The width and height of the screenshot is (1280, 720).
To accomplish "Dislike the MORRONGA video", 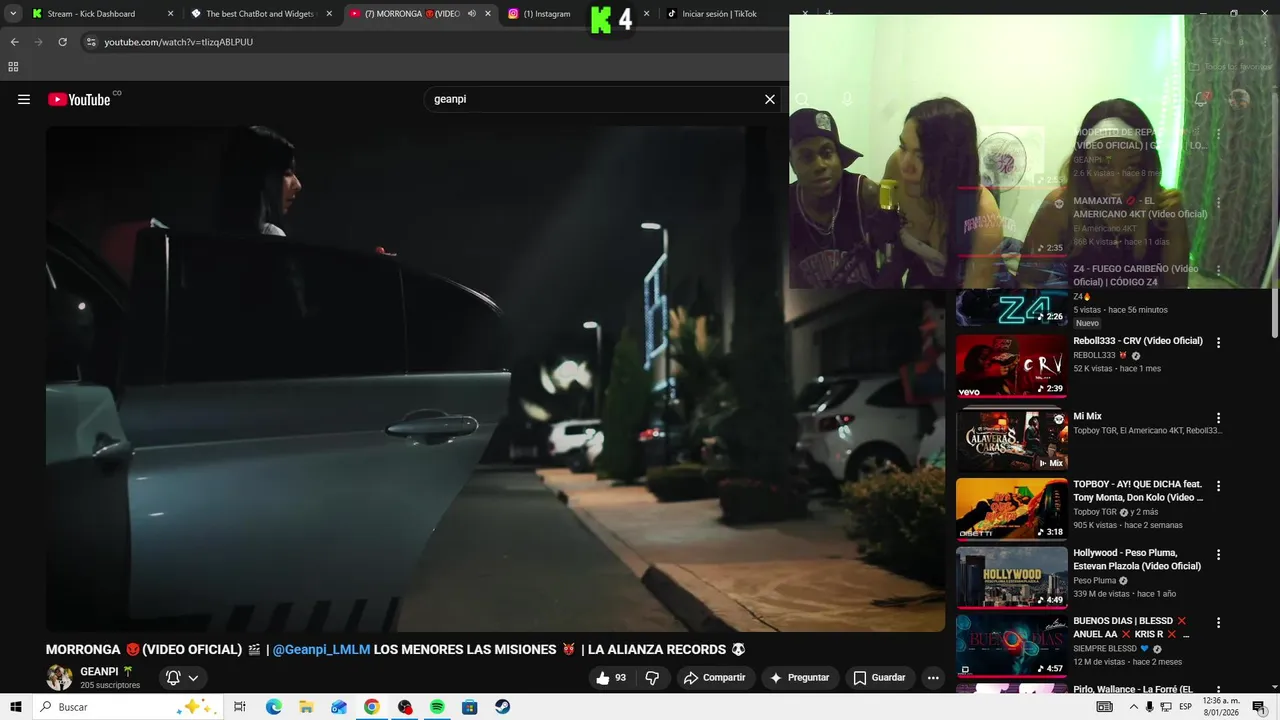I will [652, 677].
